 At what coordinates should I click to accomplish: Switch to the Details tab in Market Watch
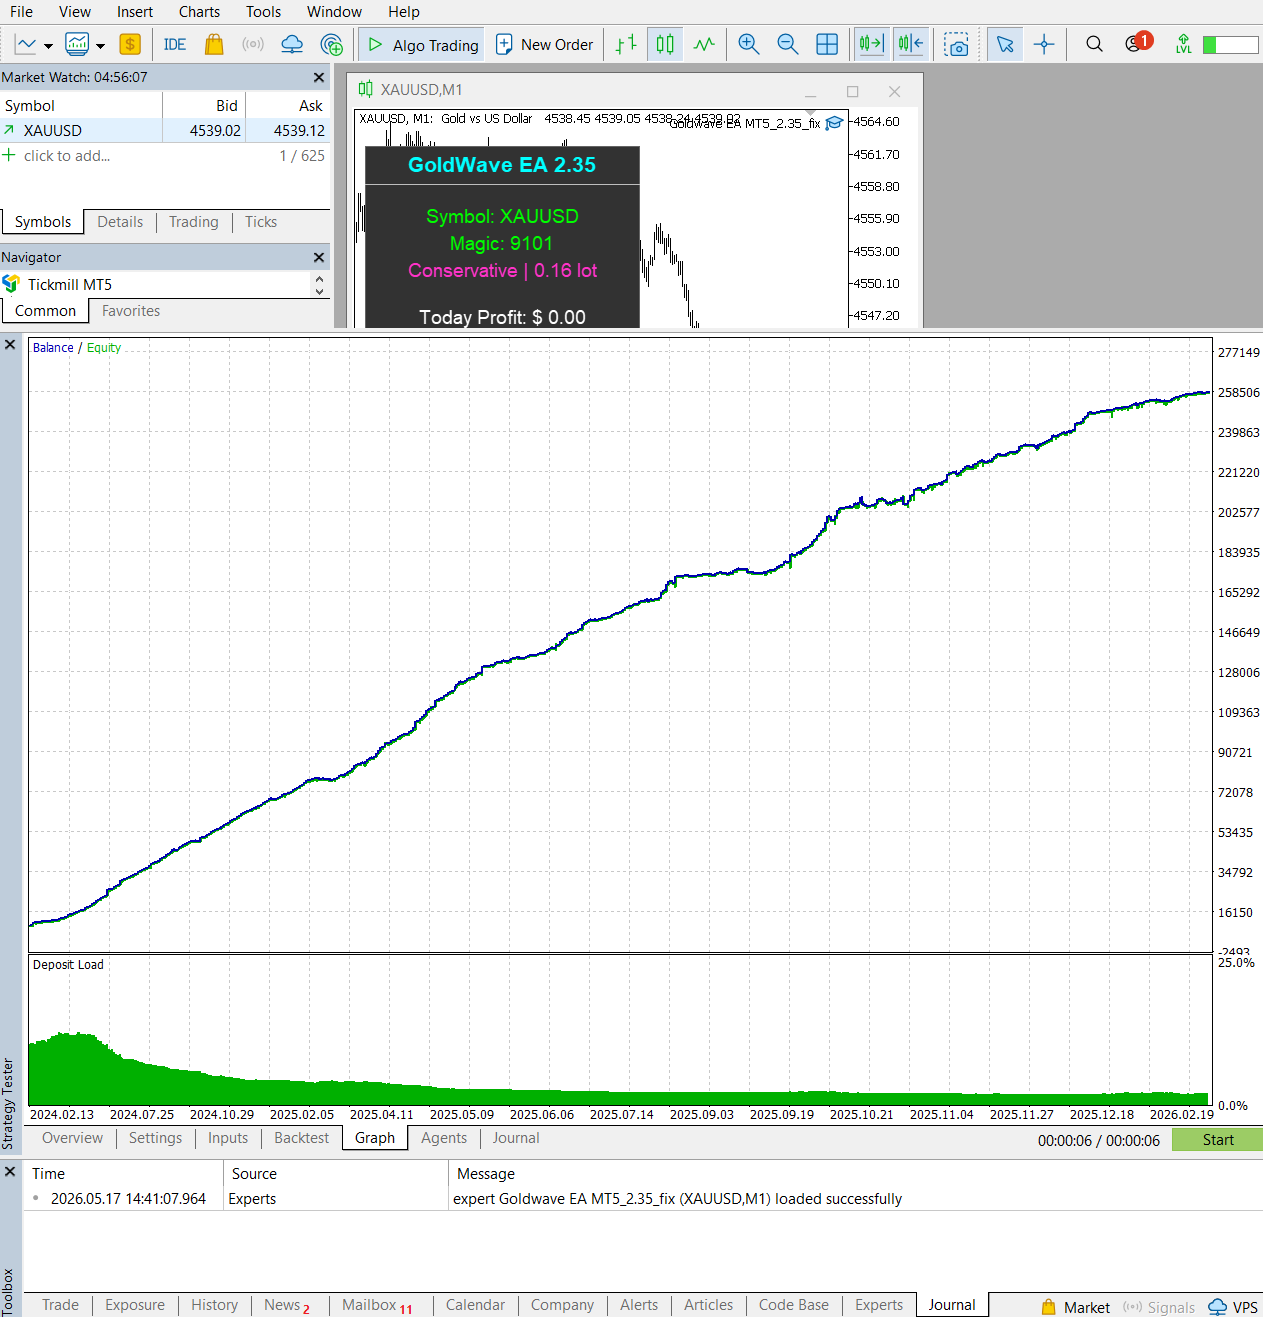pyautogui.click(x=120, y=222)
